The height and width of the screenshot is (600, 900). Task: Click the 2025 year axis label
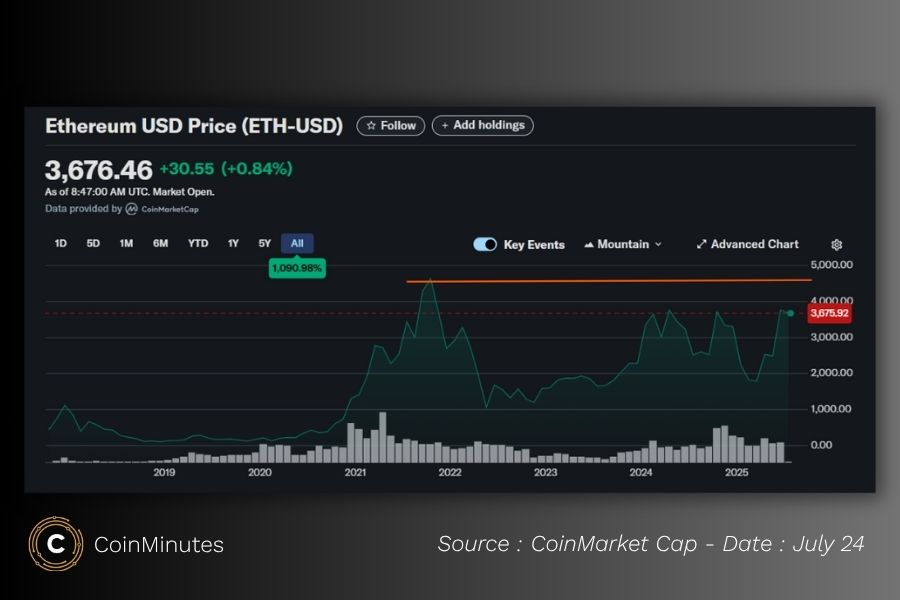736,473
